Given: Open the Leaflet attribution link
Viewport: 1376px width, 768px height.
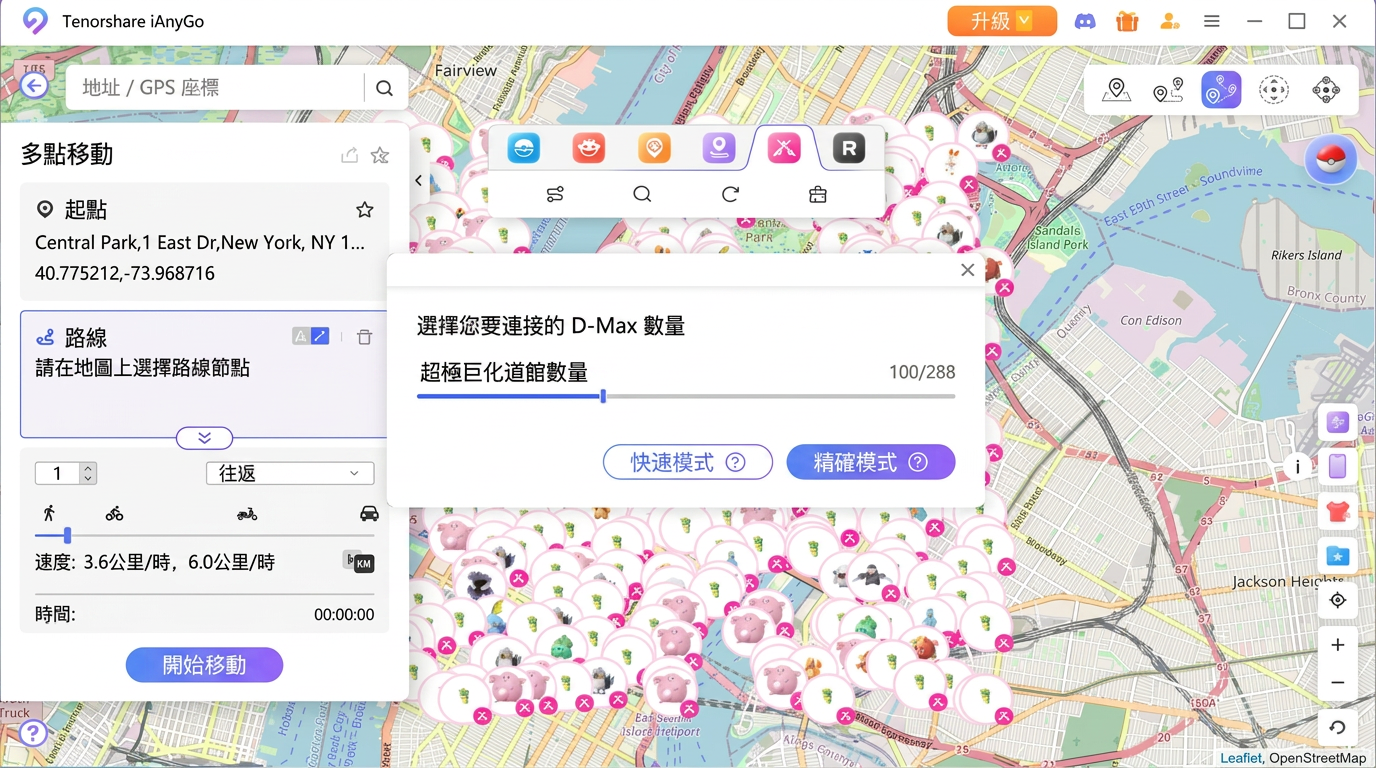Looking at the screenshot, I should point(1241,758).
